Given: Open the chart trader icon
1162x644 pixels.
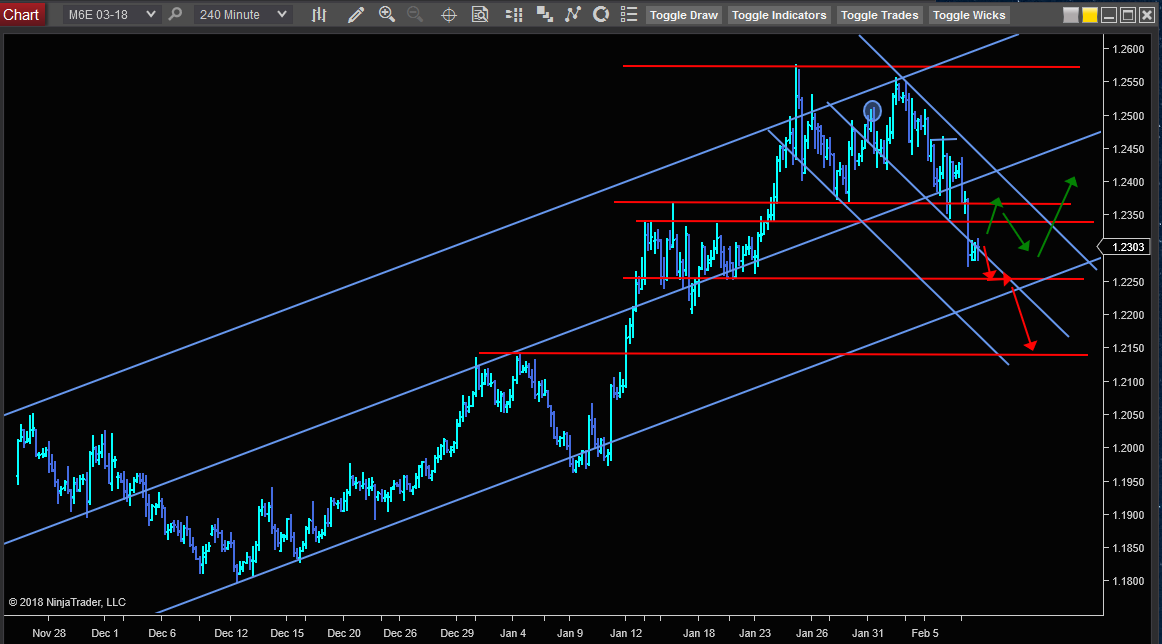Looking at the screenshot, I should pyautogui.click(x=514, y=15).
